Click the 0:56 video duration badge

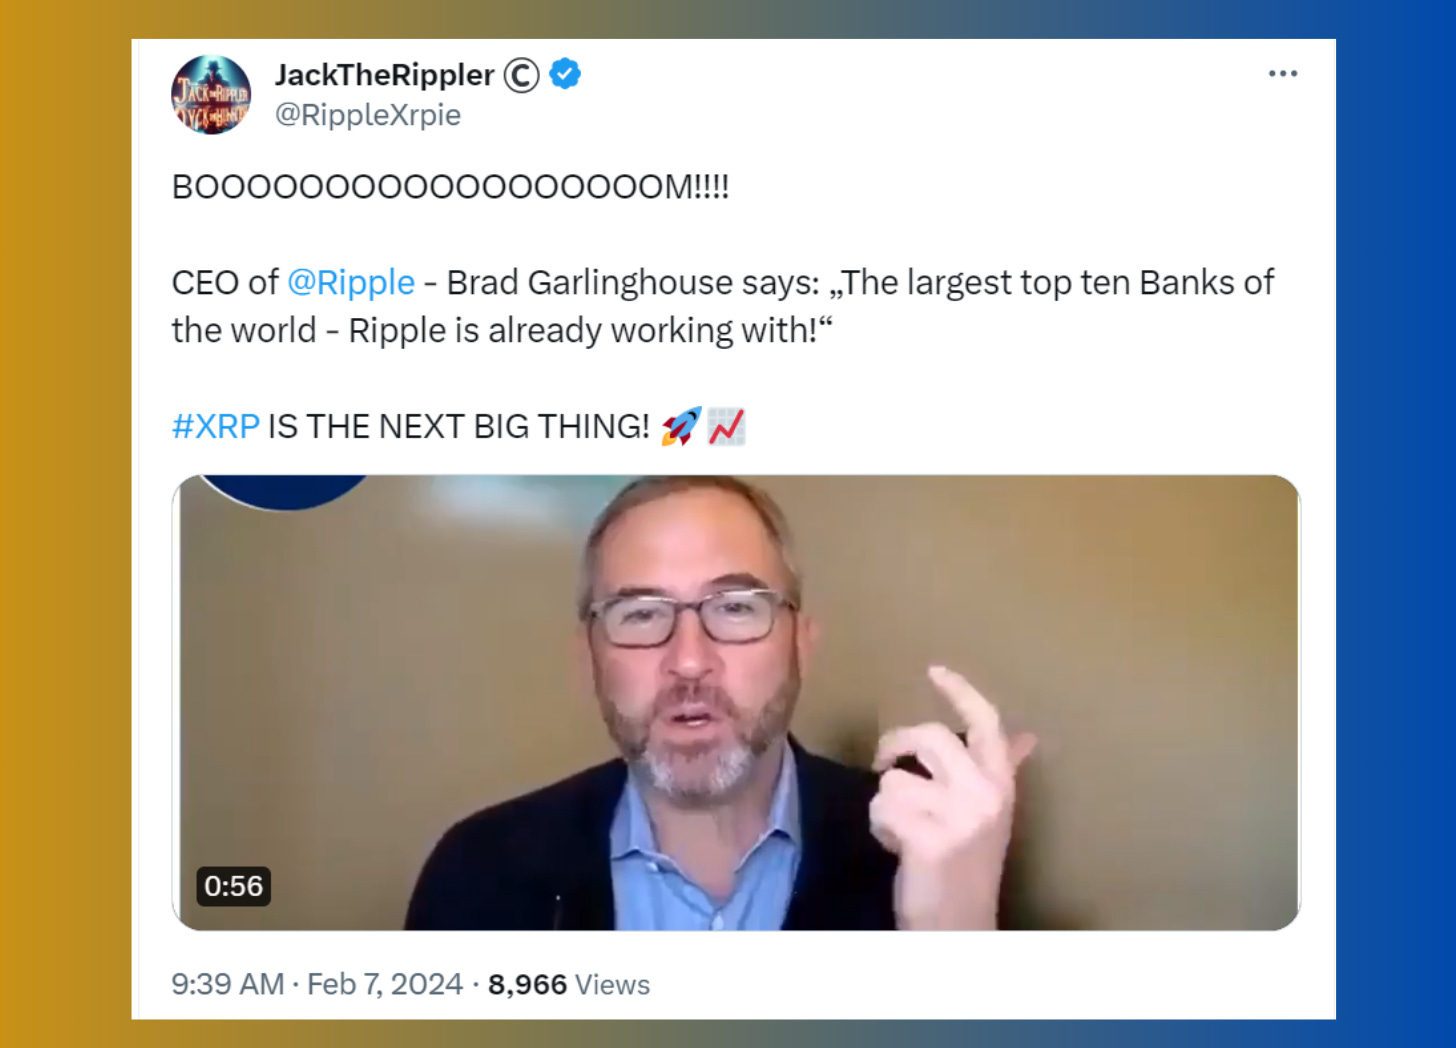click(x=233, y=886)
